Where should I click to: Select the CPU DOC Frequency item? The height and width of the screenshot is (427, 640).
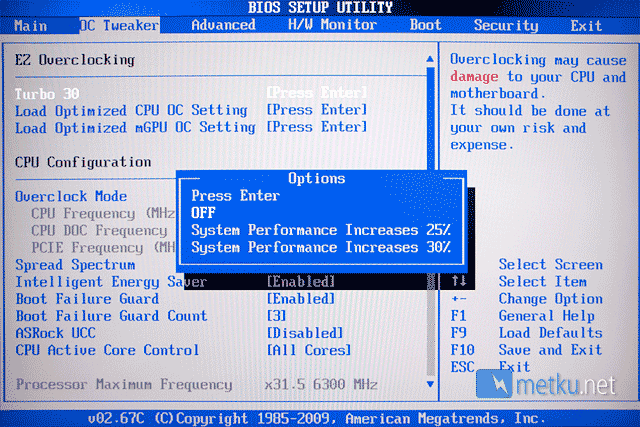[x=99, y=231]
